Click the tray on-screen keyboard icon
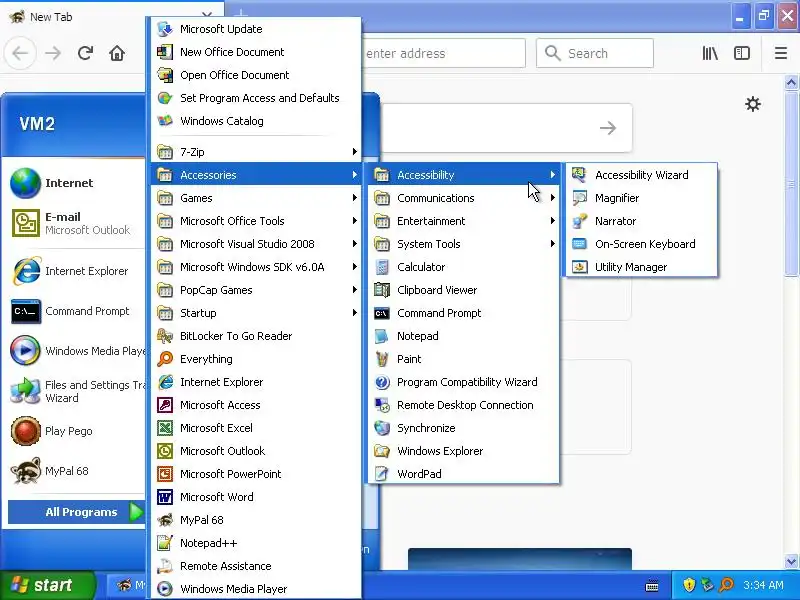Screen dimensions: 800x600 pyautogui.click(x=652, y=585)
